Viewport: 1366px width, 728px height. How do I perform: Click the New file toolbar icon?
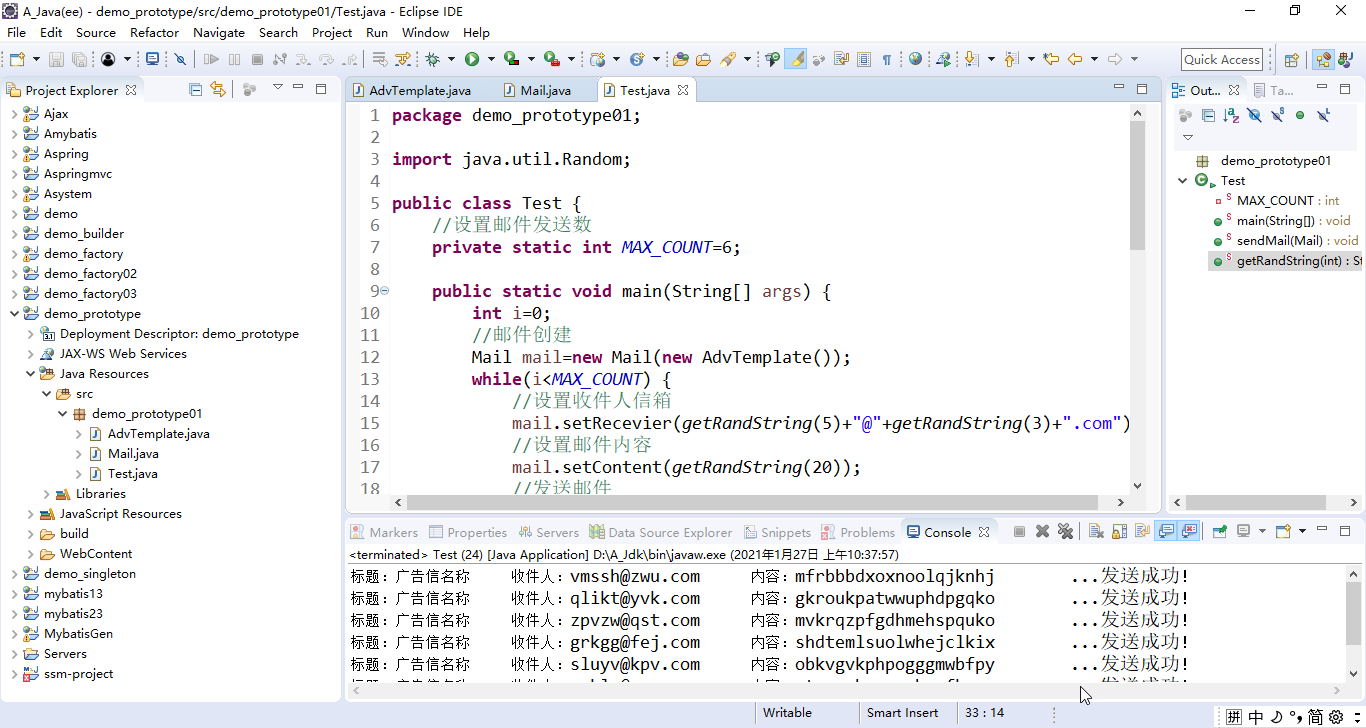17,60
